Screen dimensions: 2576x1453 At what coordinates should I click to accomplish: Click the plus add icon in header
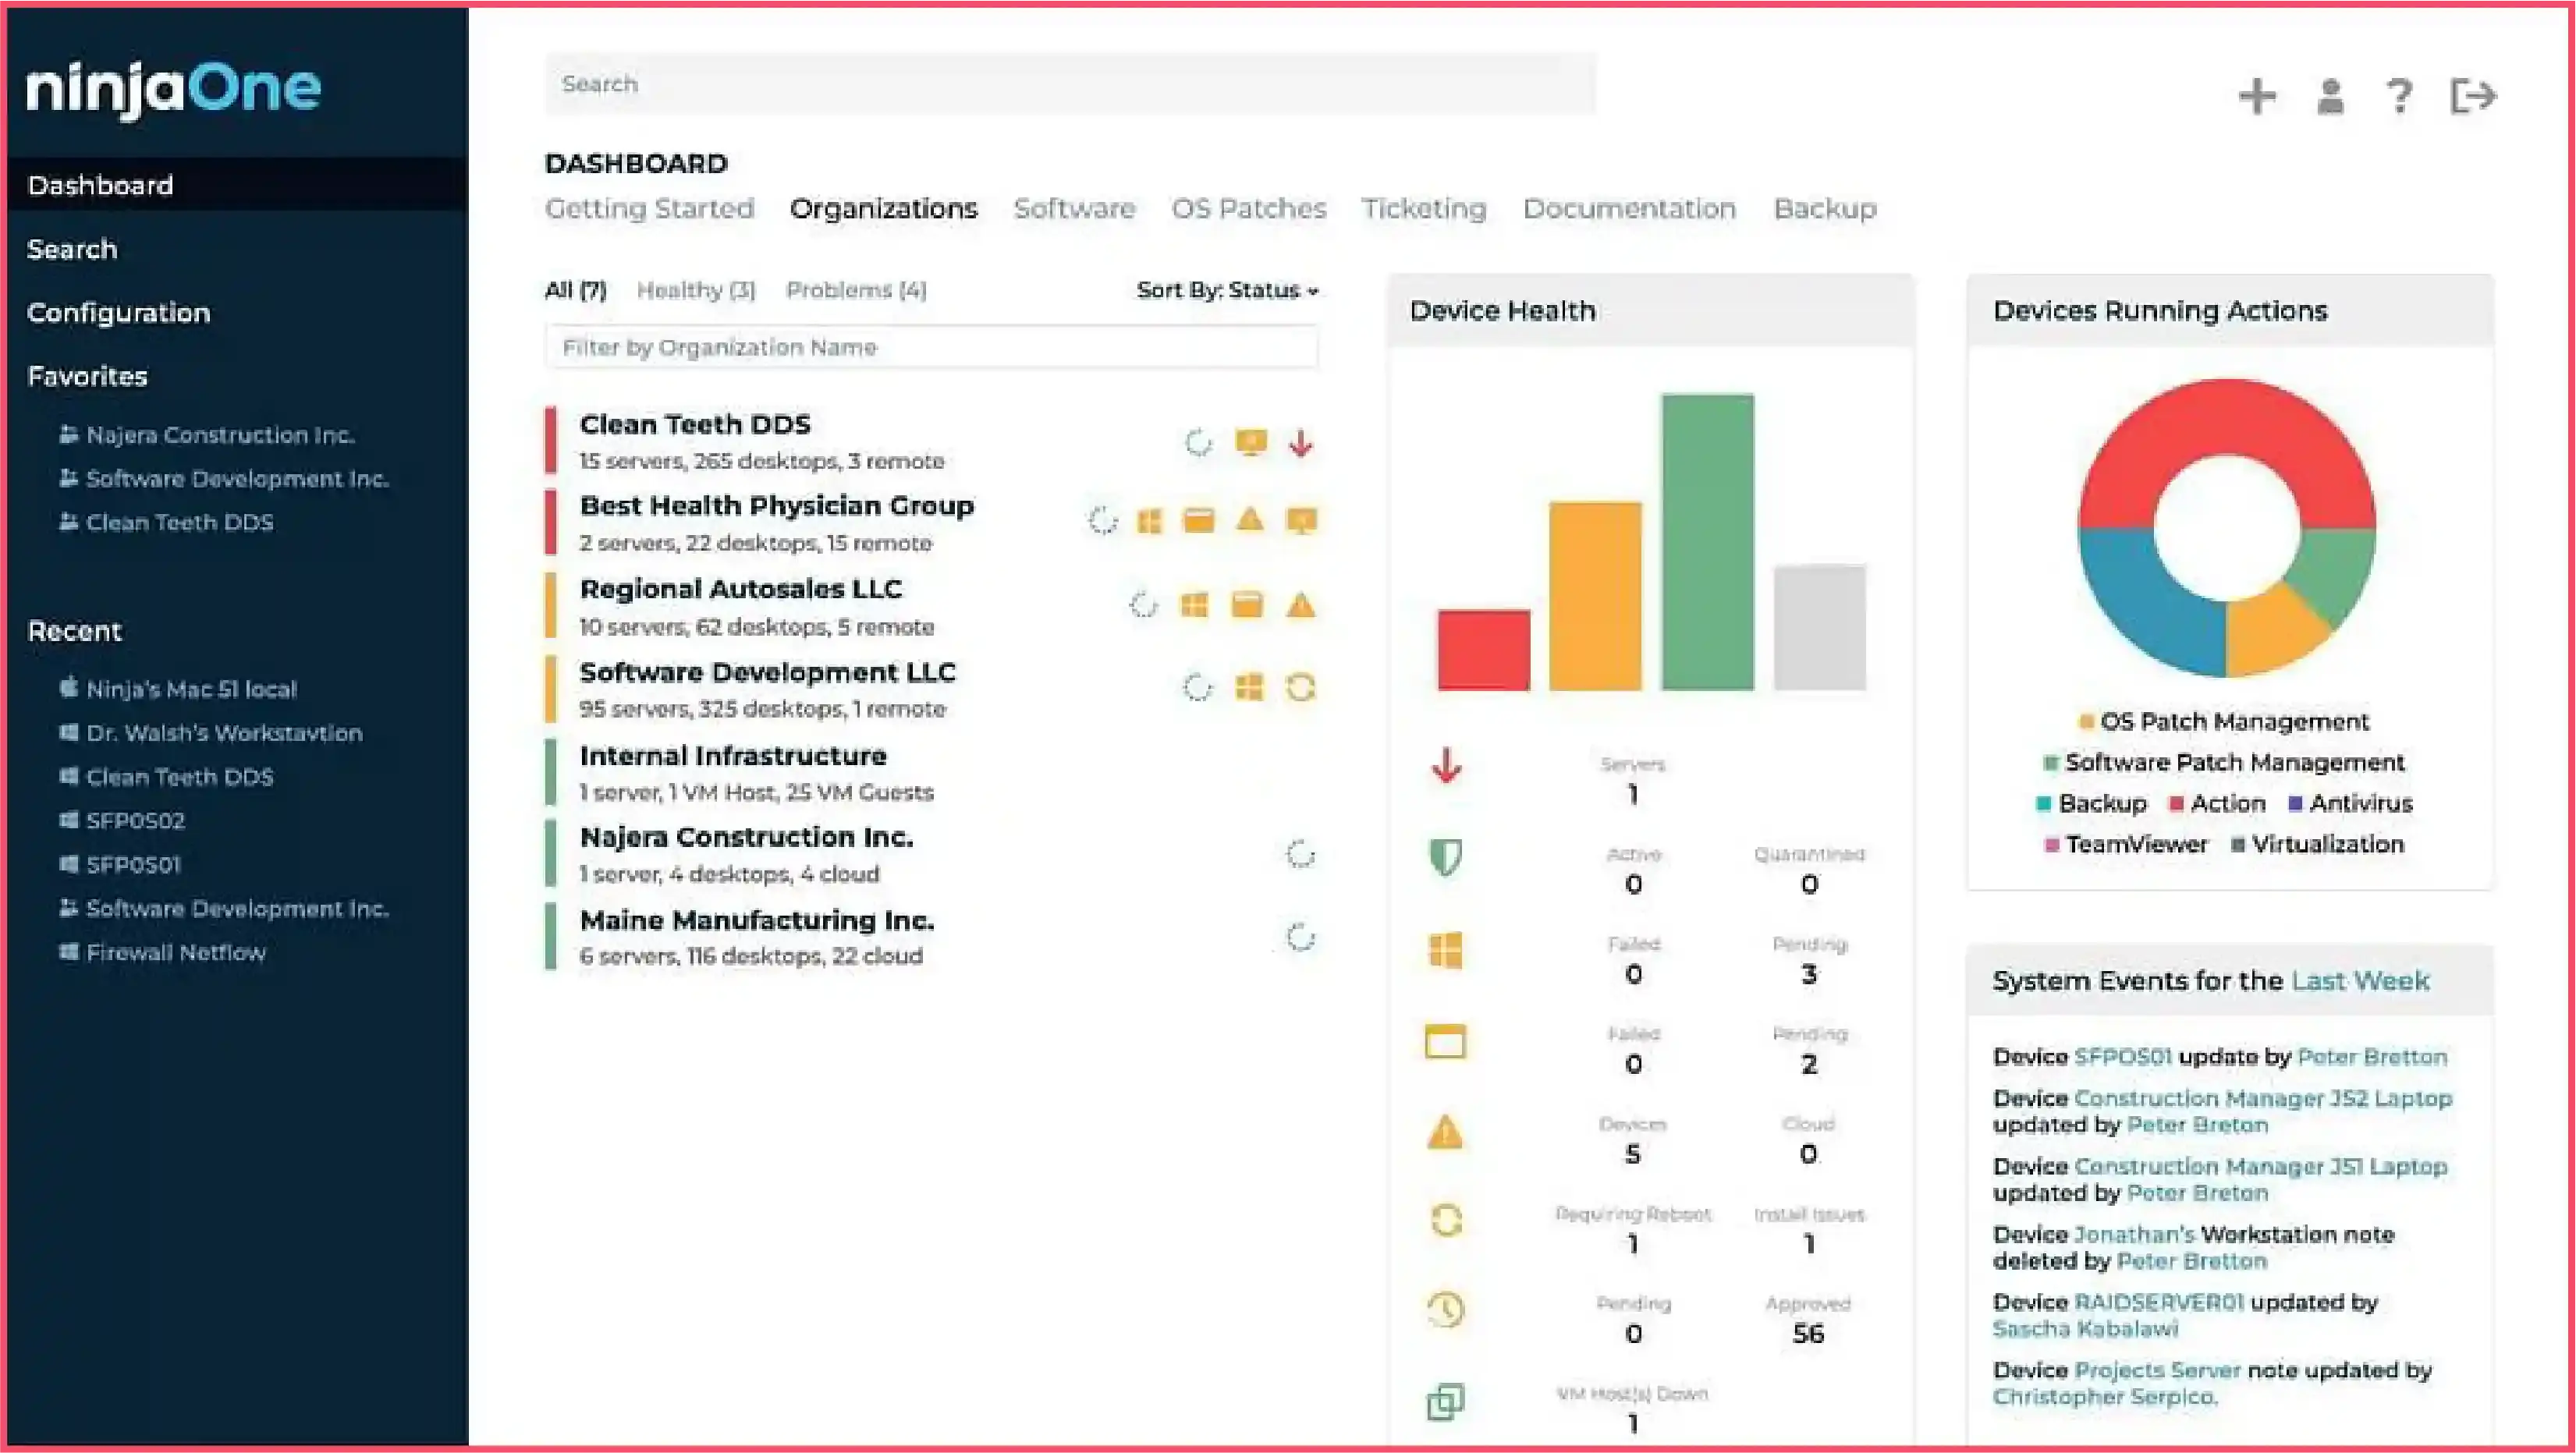coord(2257,97)
